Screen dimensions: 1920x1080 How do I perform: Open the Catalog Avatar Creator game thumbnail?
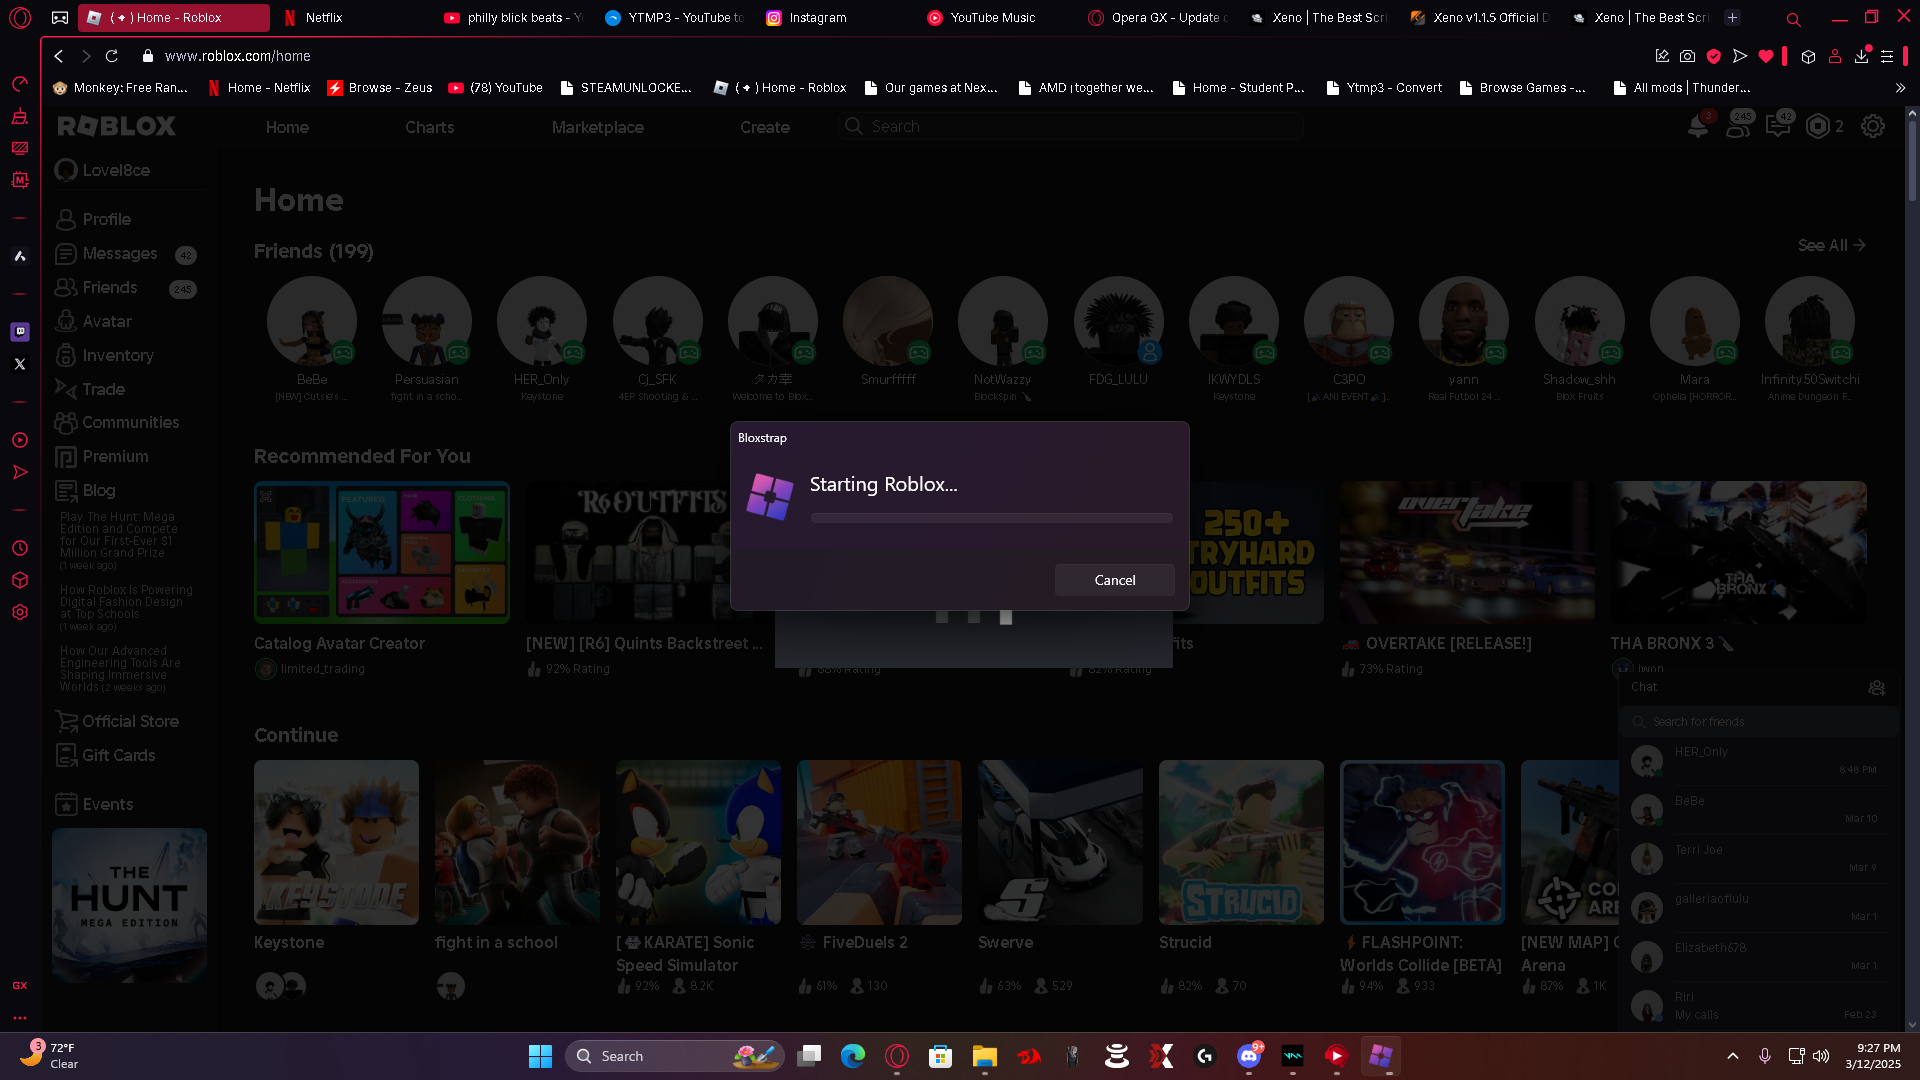[382, 552]
